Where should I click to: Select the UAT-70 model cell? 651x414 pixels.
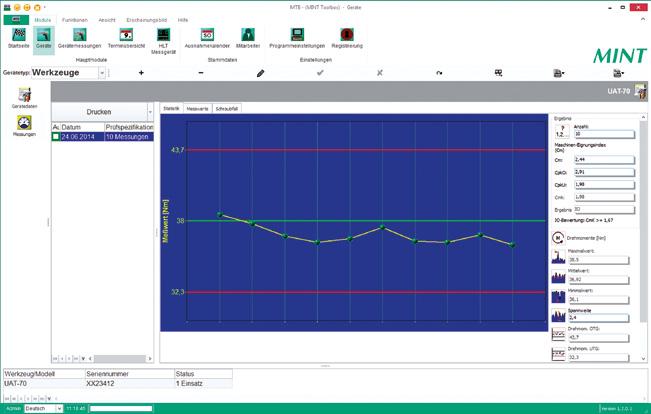44,383
